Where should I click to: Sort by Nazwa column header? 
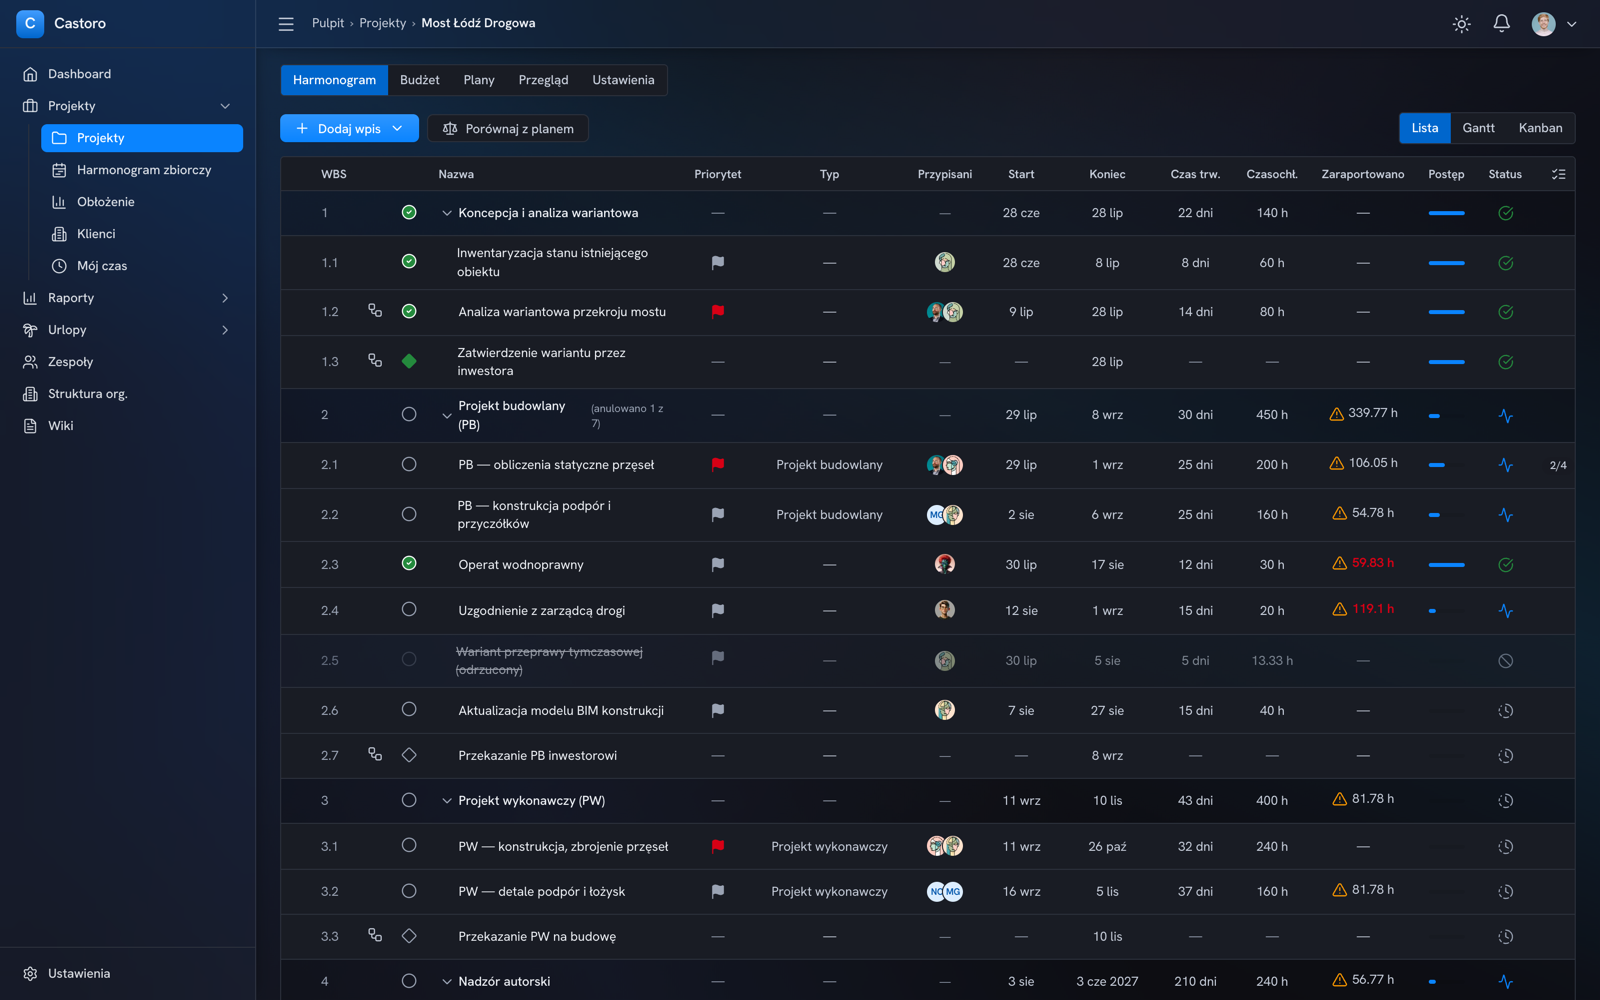click(456, 174)
